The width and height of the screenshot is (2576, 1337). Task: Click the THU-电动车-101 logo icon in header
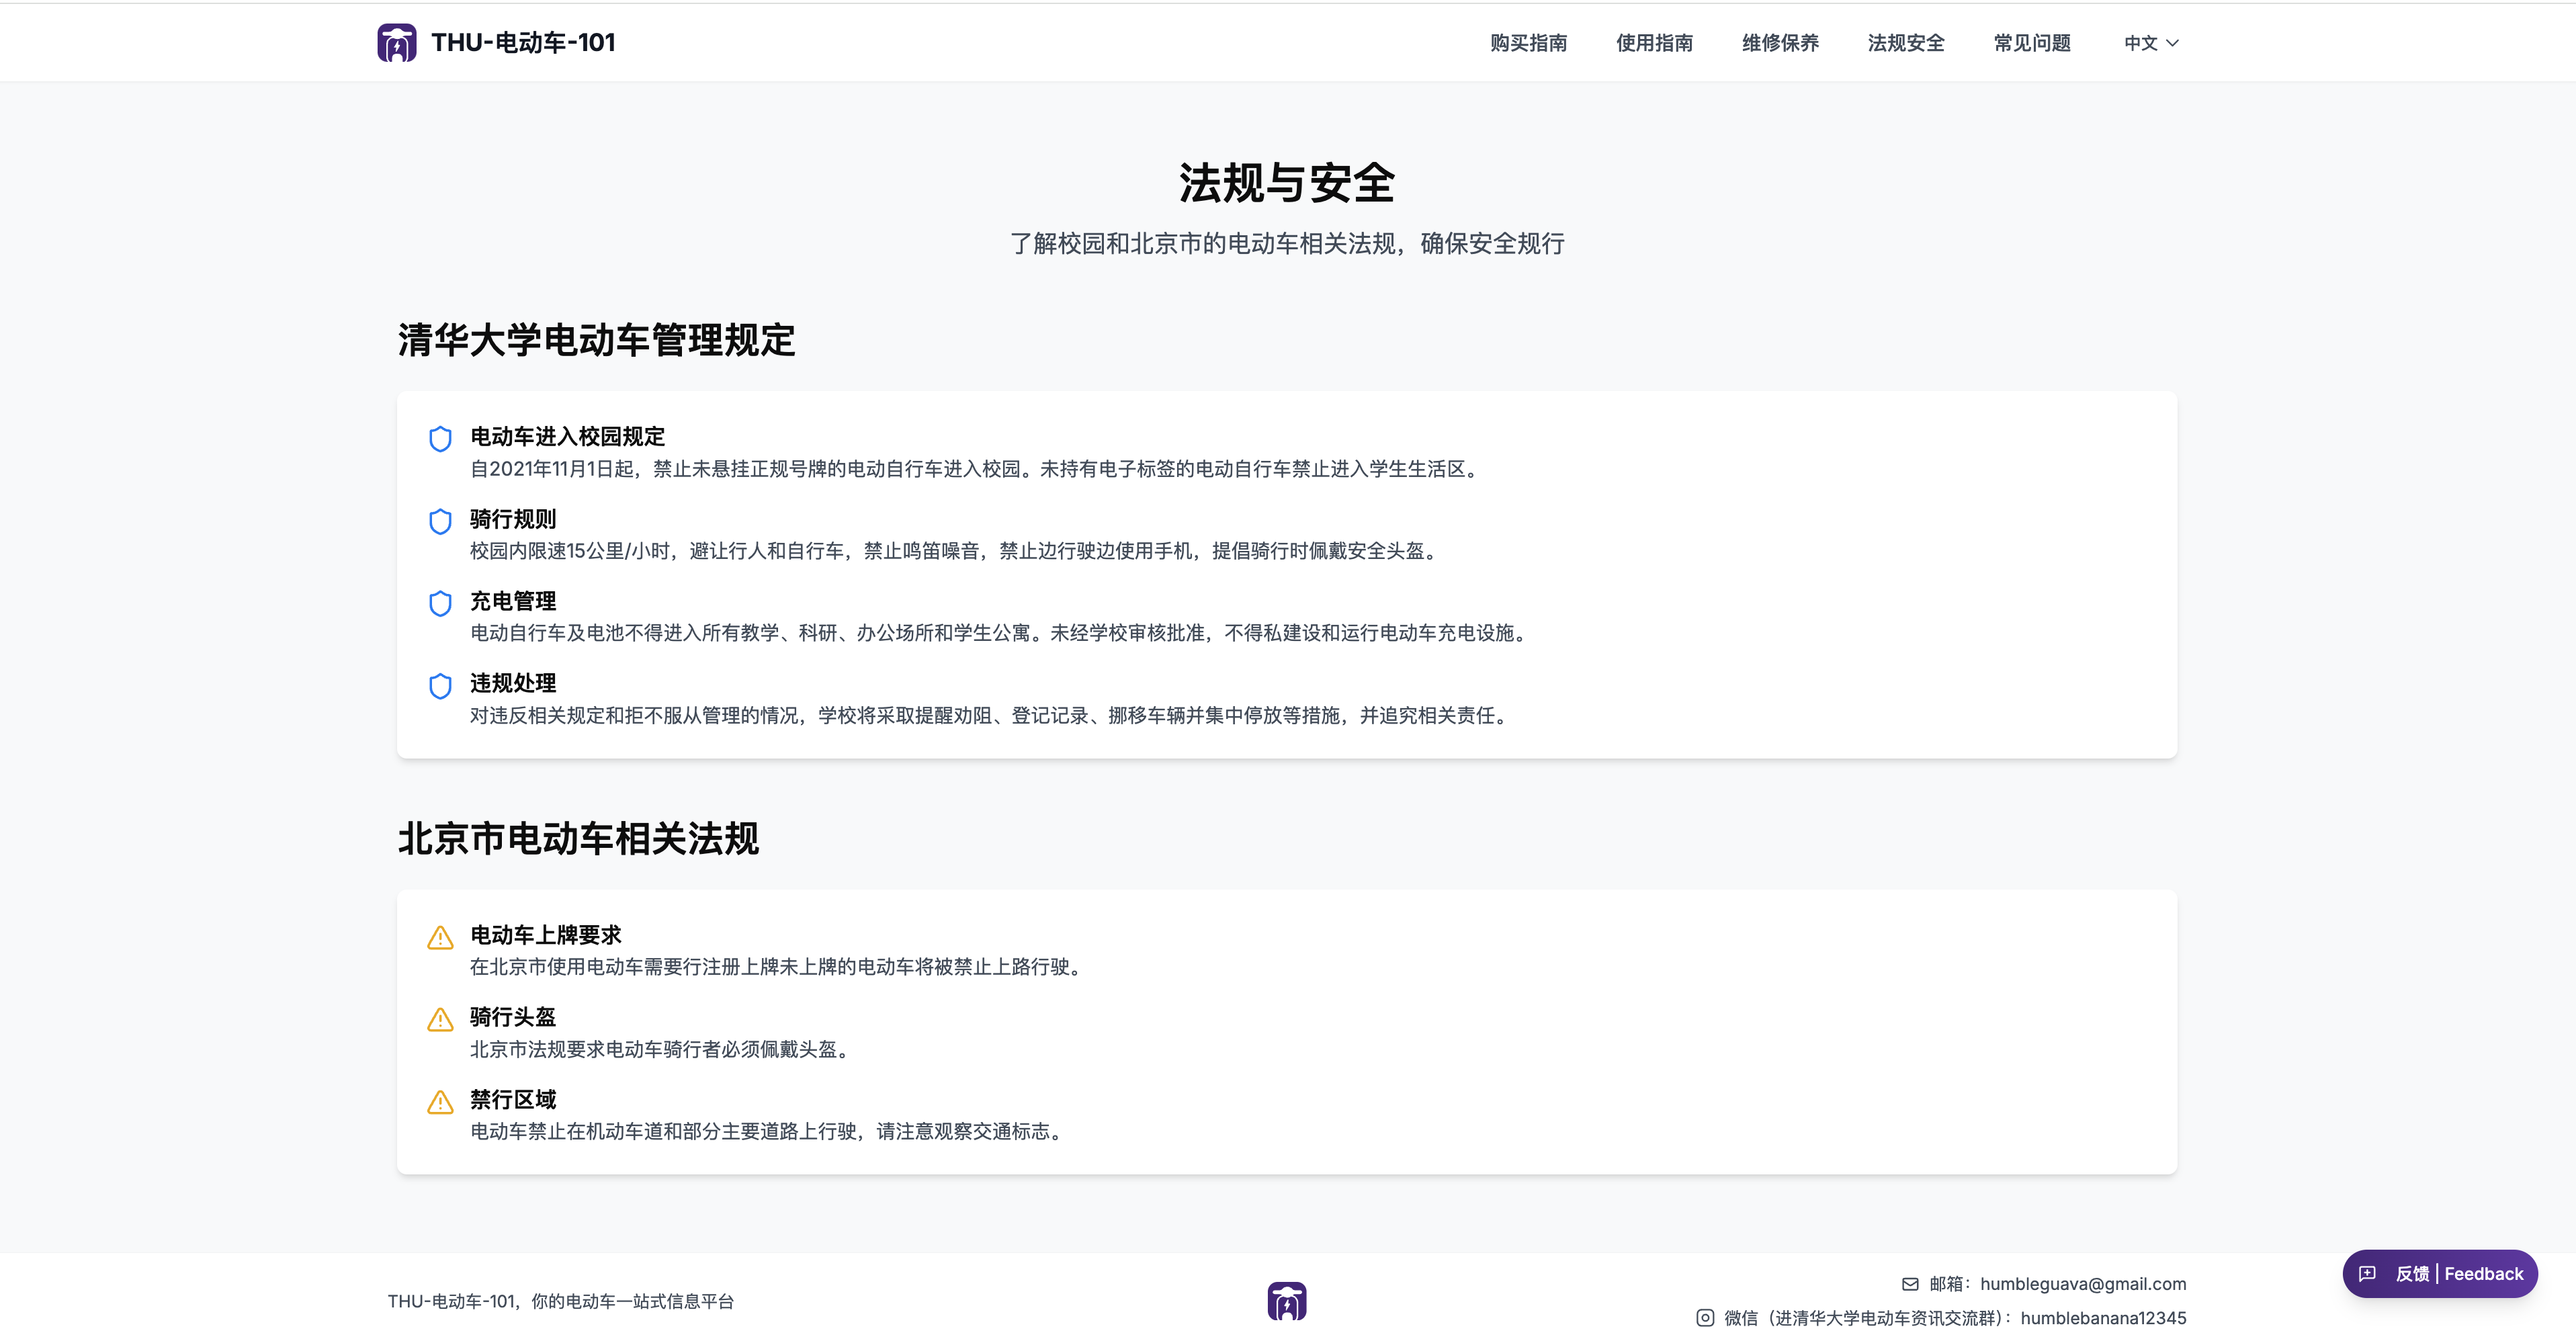[396, 43]
